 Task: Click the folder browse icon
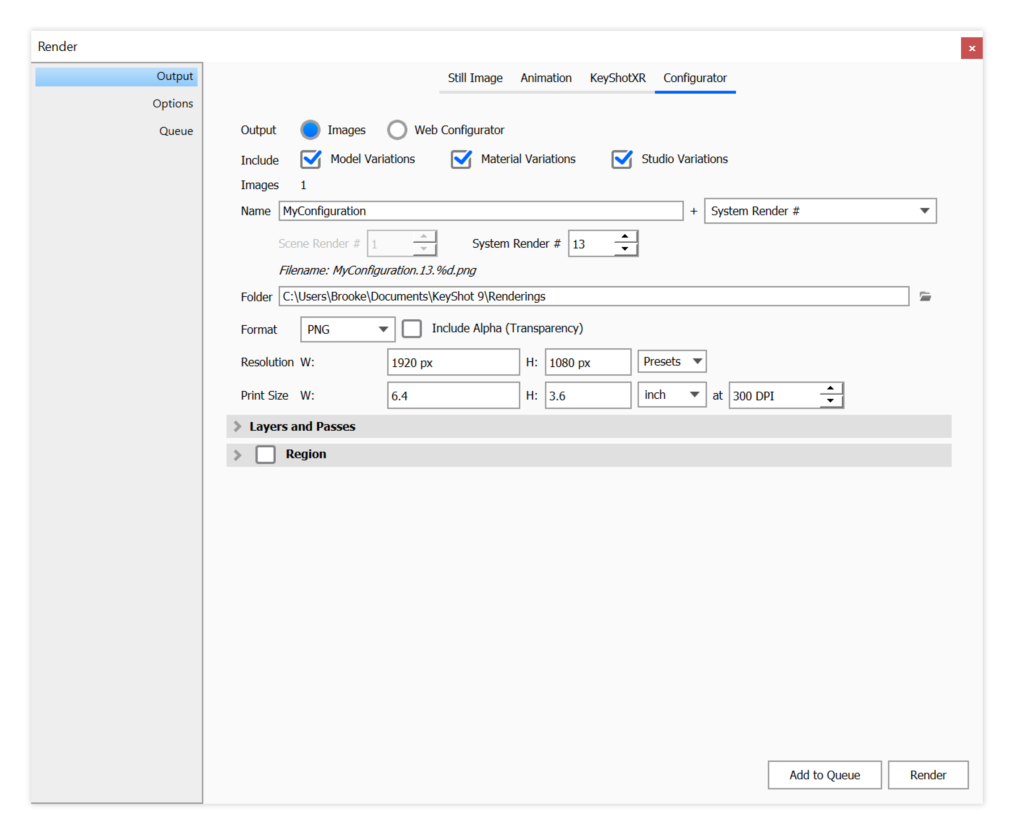point(925,297)
